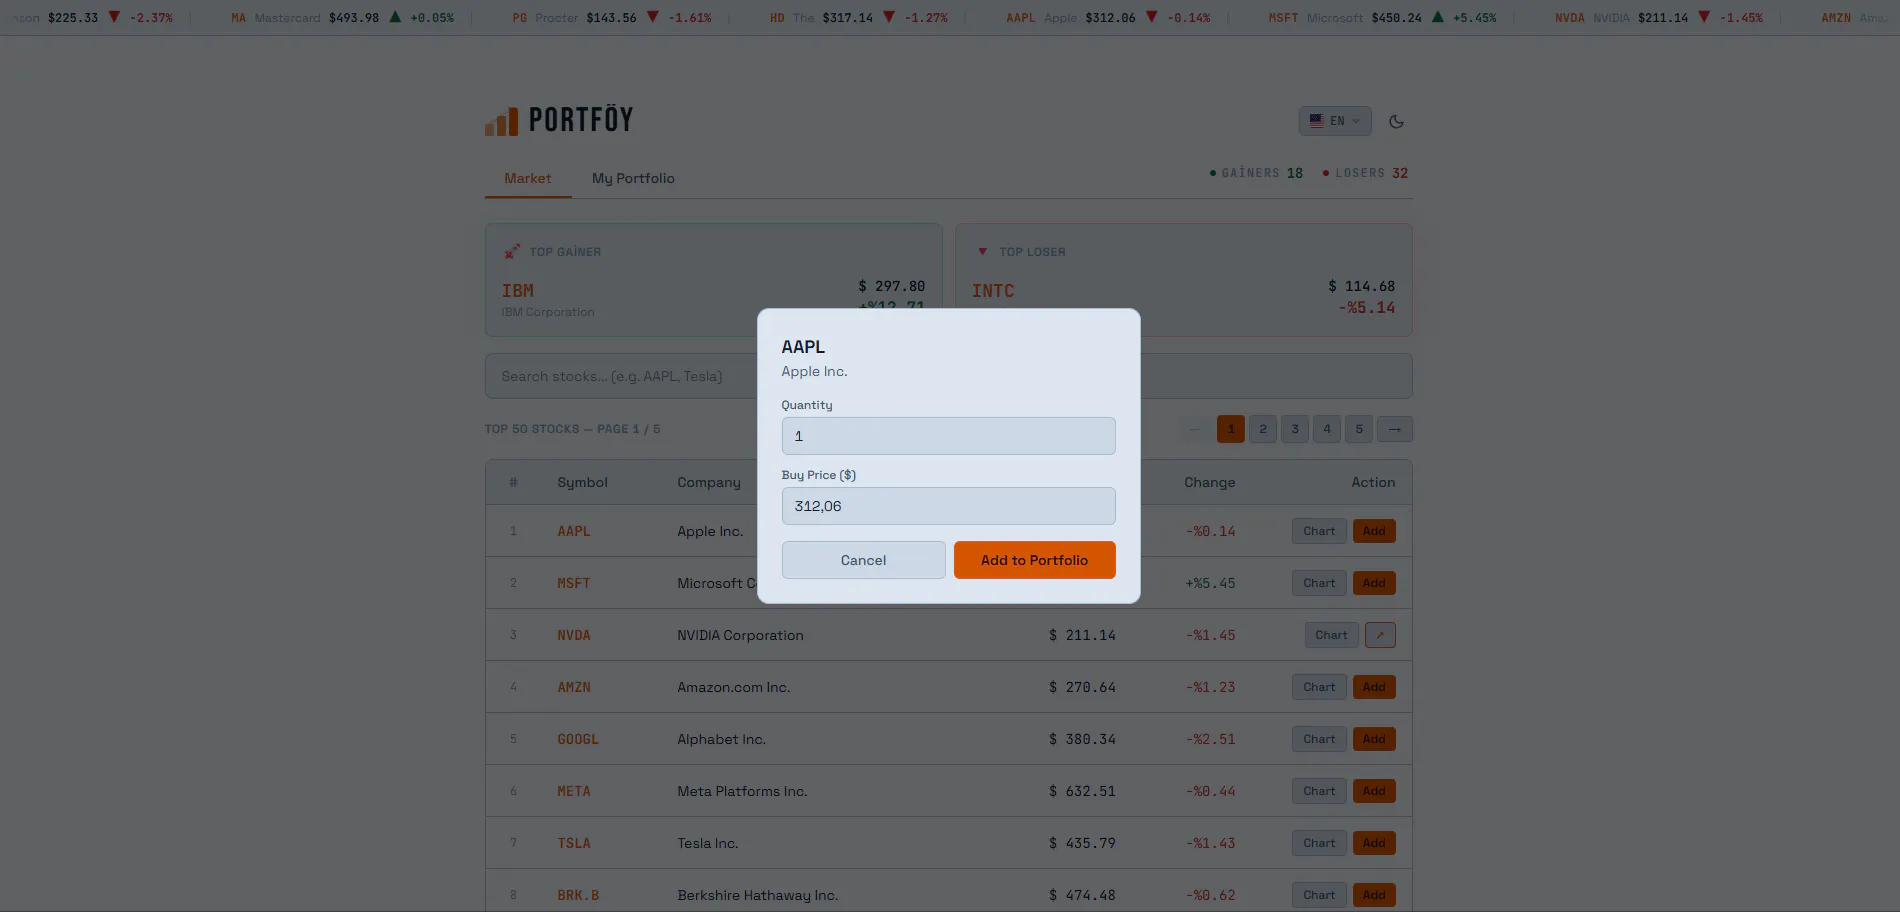This screenshot has width=1900, height=912.
Task: Go to page 3 of stocks
Action: 1295,429
